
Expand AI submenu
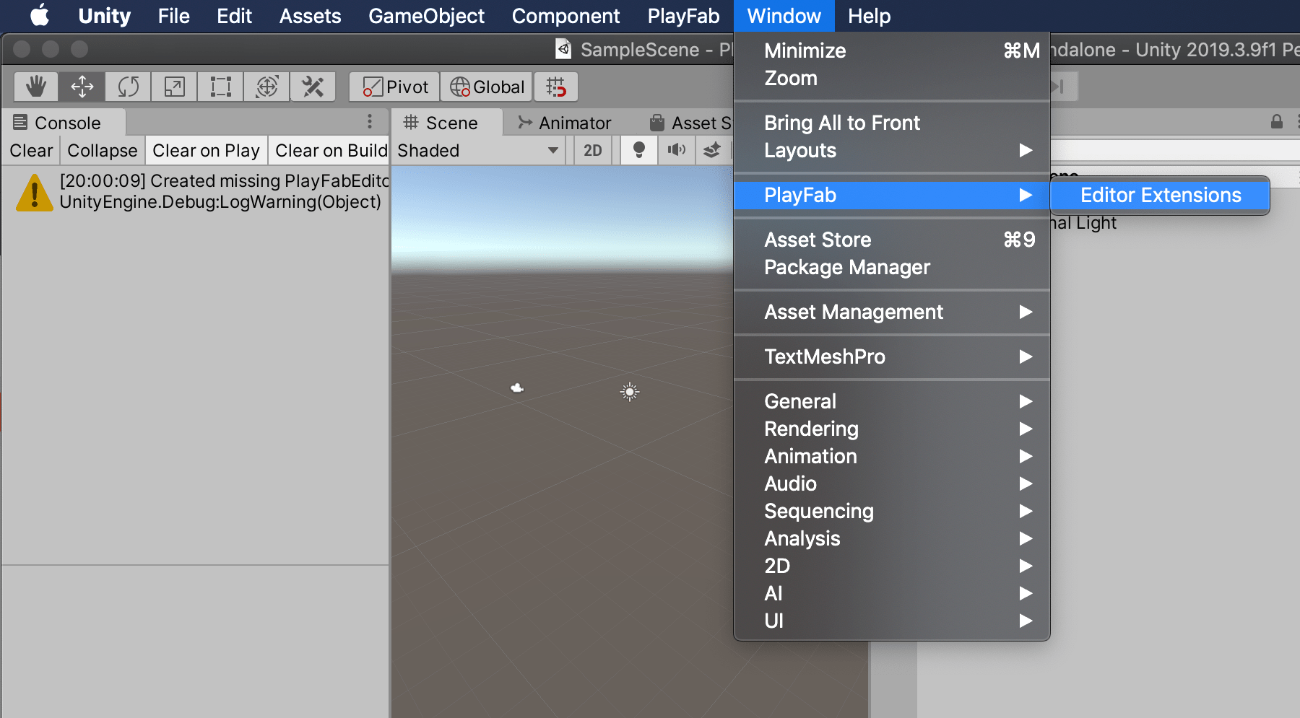pyautogui.click(x=892, y=593)
